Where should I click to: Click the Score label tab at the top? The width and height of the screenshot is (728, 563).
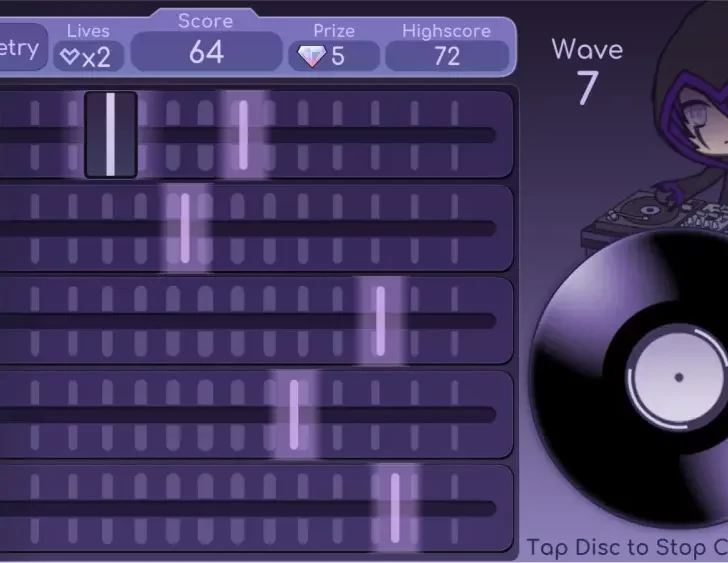pyautogui.click(x=205, y=21)
